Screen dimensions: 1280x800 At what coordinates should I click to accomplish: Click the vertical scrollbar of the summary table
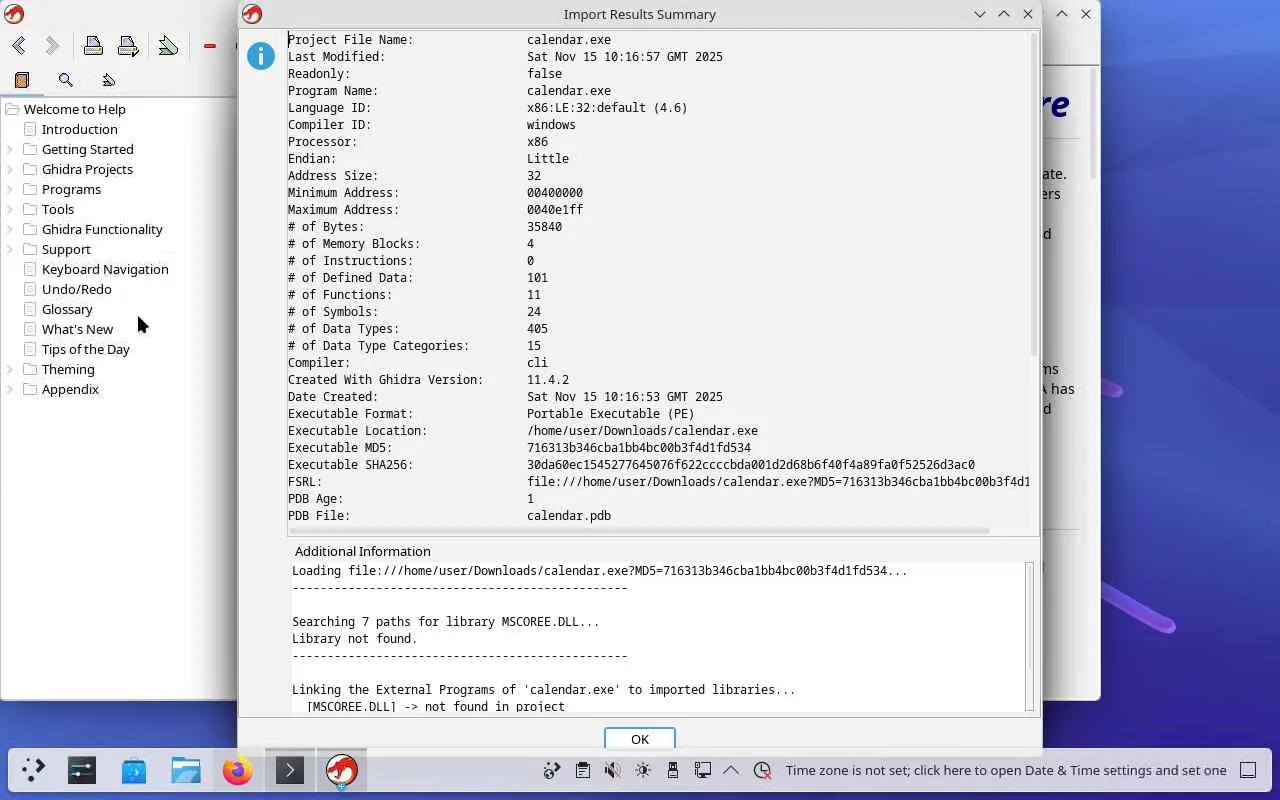point(1033,195)
